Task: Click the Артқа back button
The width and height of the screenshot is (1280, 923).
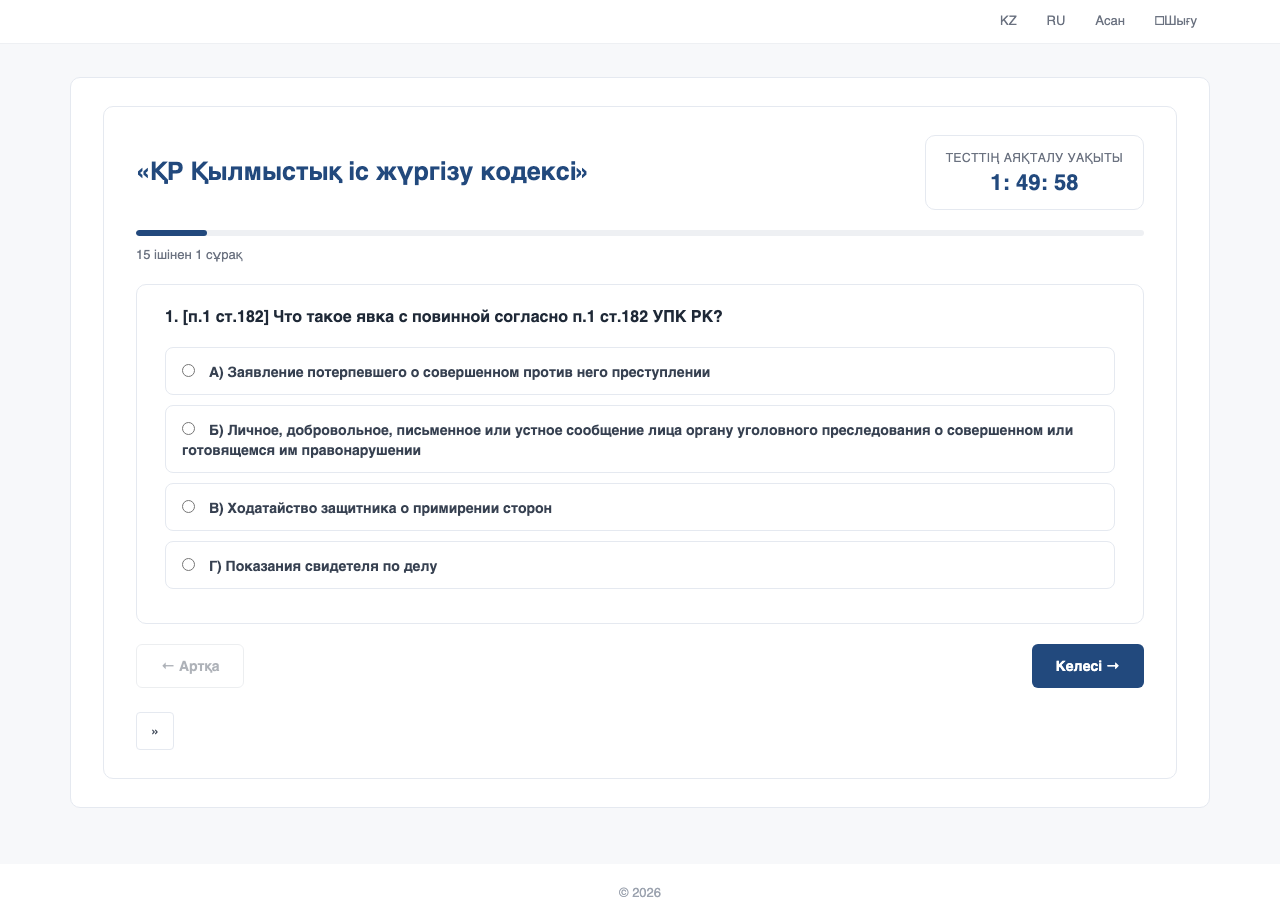Action: coord(190,666)
